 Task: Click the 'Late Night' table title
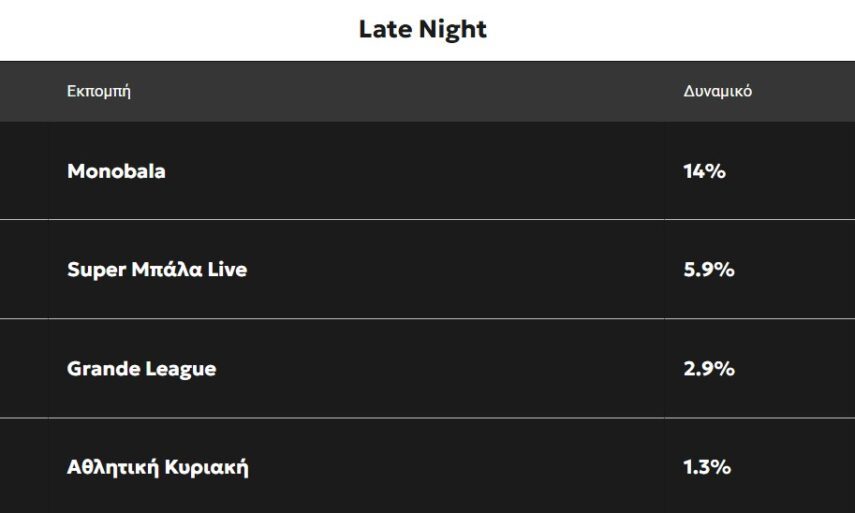[422, 30]
